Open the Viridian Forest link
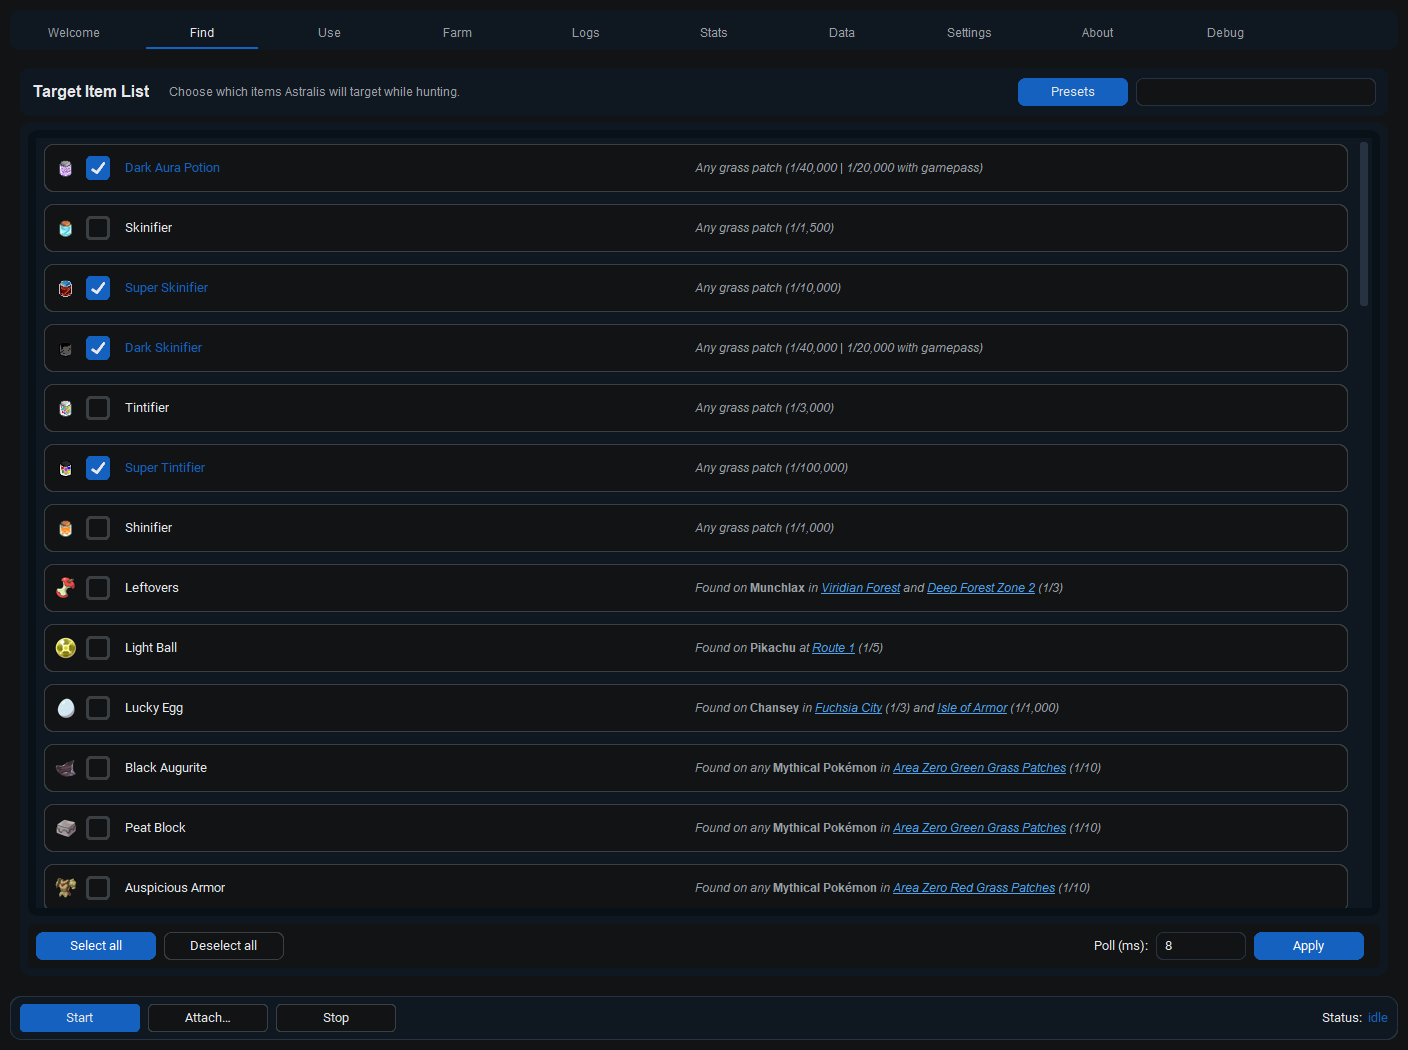The height and width of the screenshot is (1050, 1408). click(861, 588)
